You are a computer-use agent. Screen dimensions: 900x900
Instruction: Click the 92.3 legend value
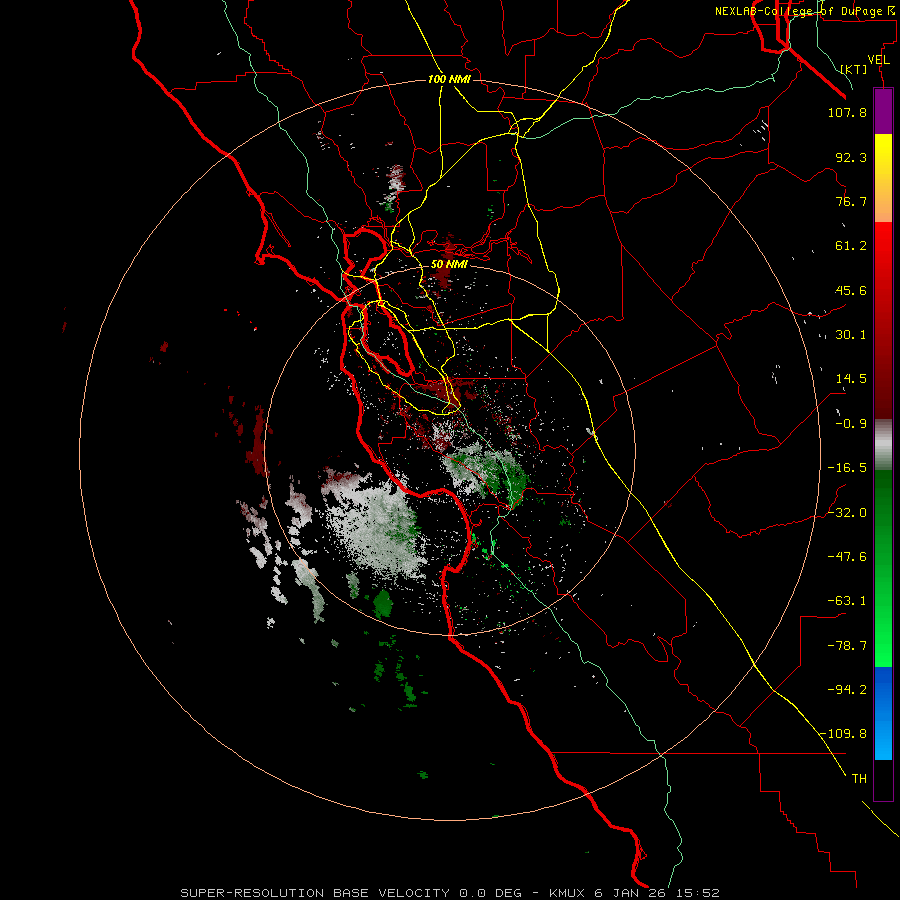tap(851, 157)
